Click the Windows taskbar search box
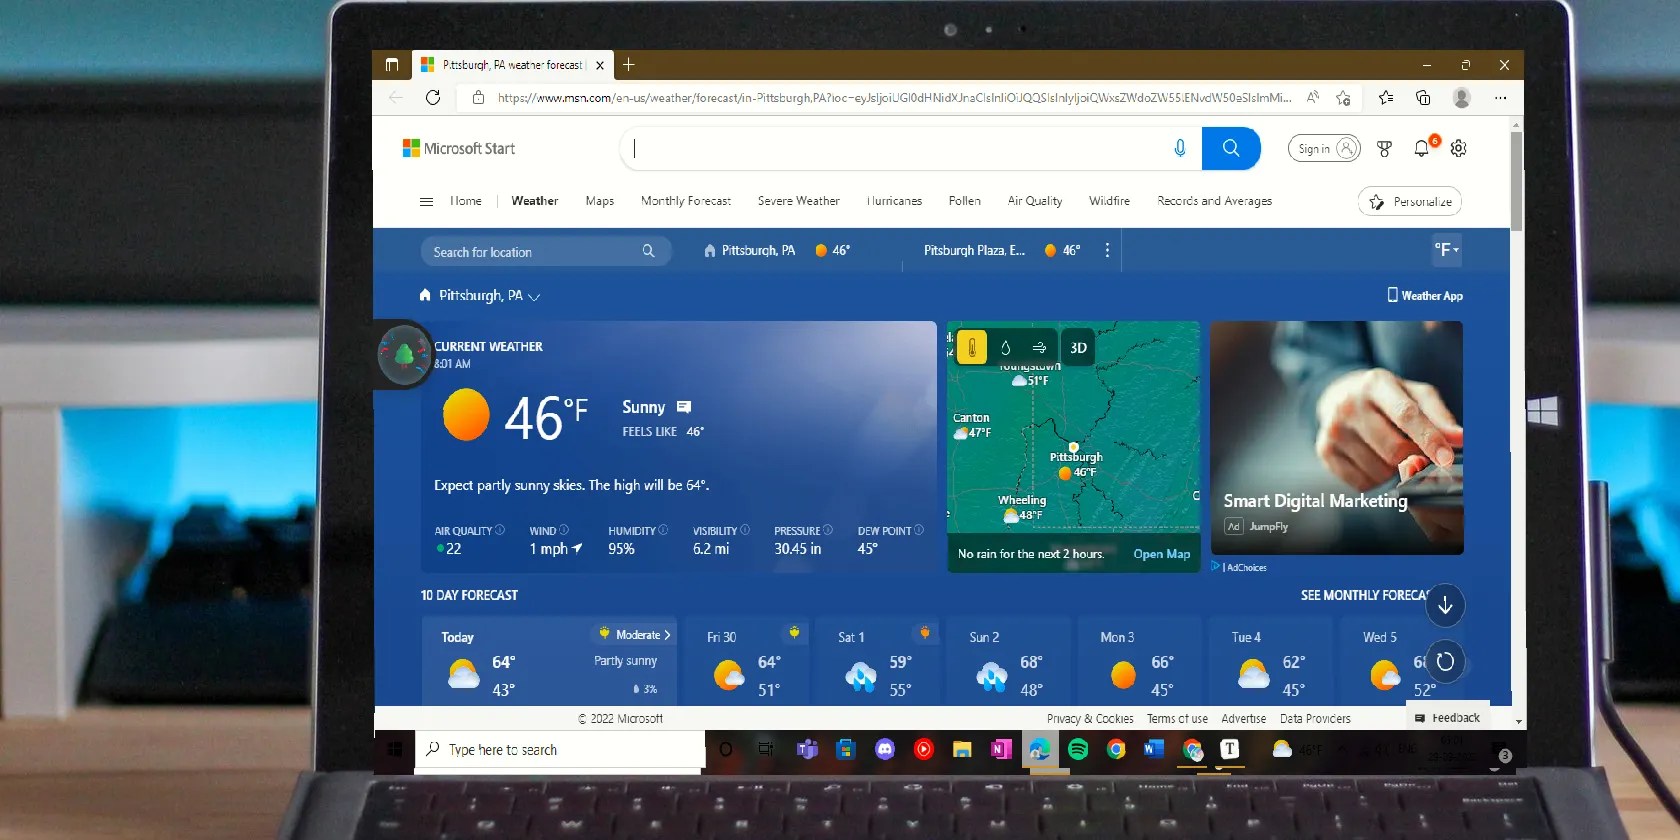Viewport: 1680px width, 840px height. pyautogui.click(x=560, y=749)
